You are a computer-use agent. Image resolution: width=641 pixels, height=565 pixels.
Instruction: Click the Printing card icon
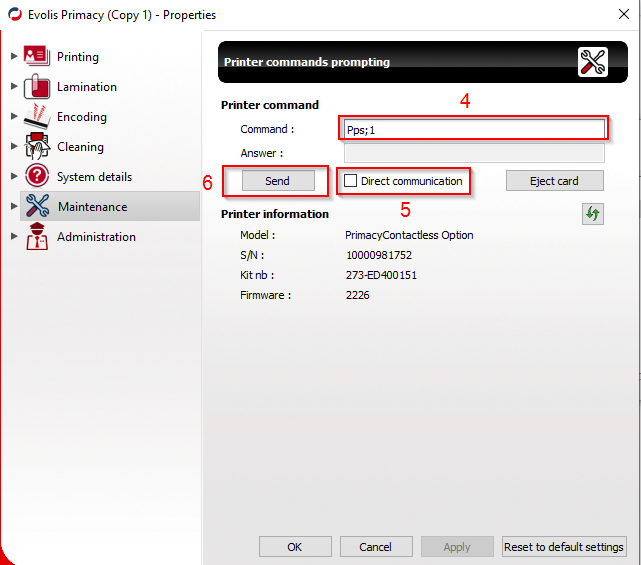(x=37, y=56)
